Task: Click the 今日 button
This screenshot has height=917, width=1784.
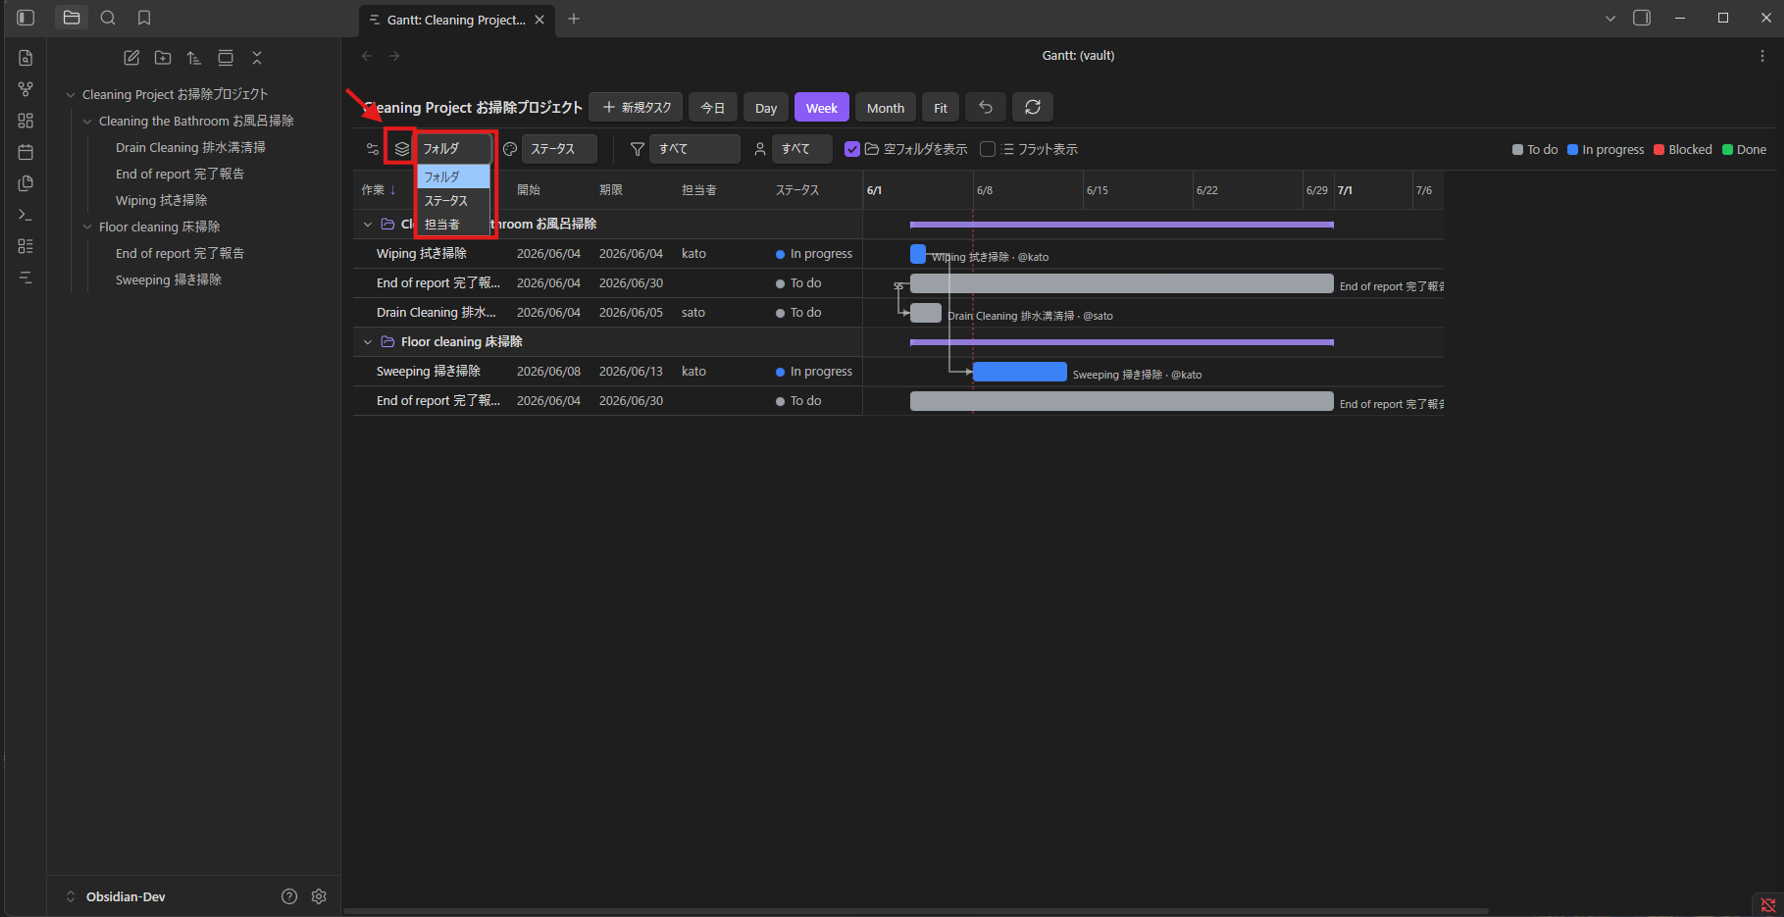Action: (x=713, y=107)
